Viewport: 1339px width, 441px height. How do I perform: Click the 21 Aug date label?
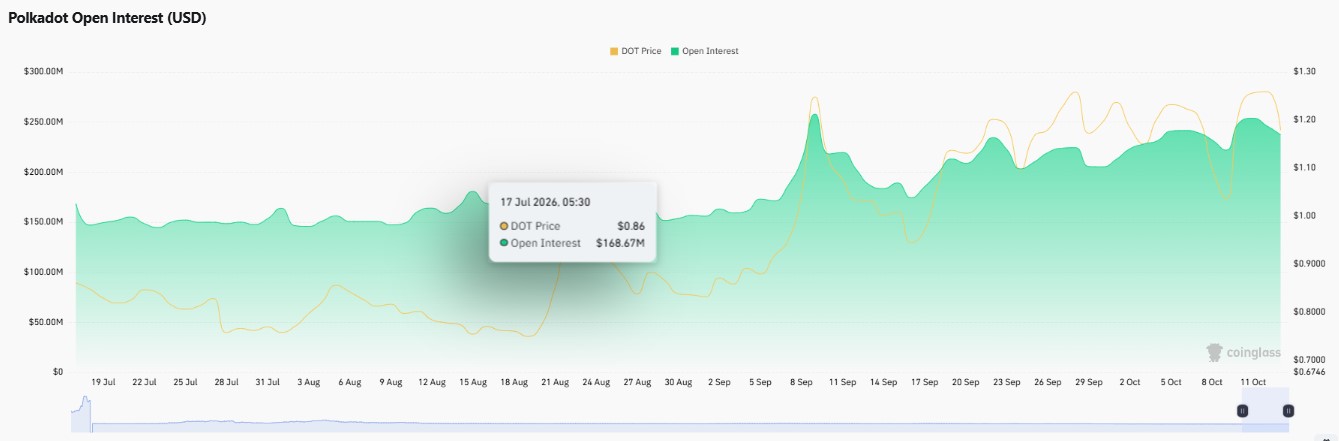click(x=555, y=382)
